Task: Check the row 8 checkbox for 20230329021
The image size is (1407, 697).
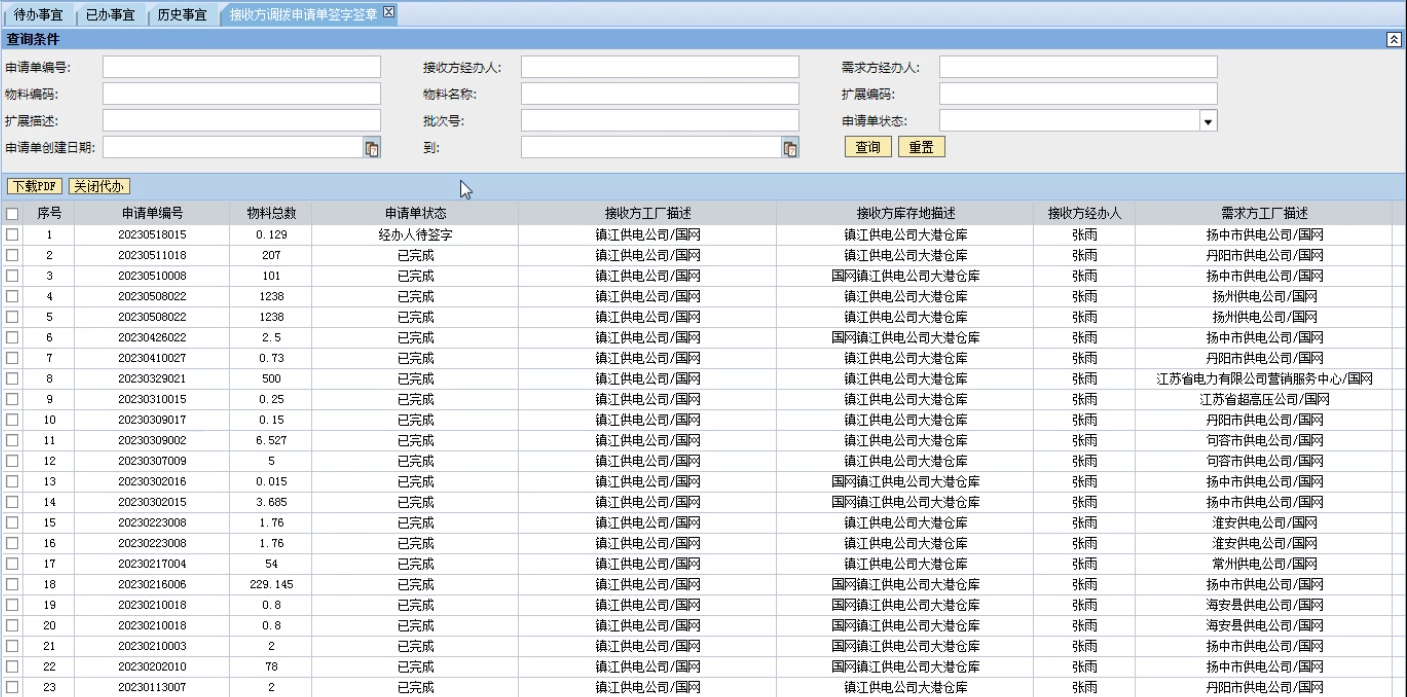Action: point(12,379)
